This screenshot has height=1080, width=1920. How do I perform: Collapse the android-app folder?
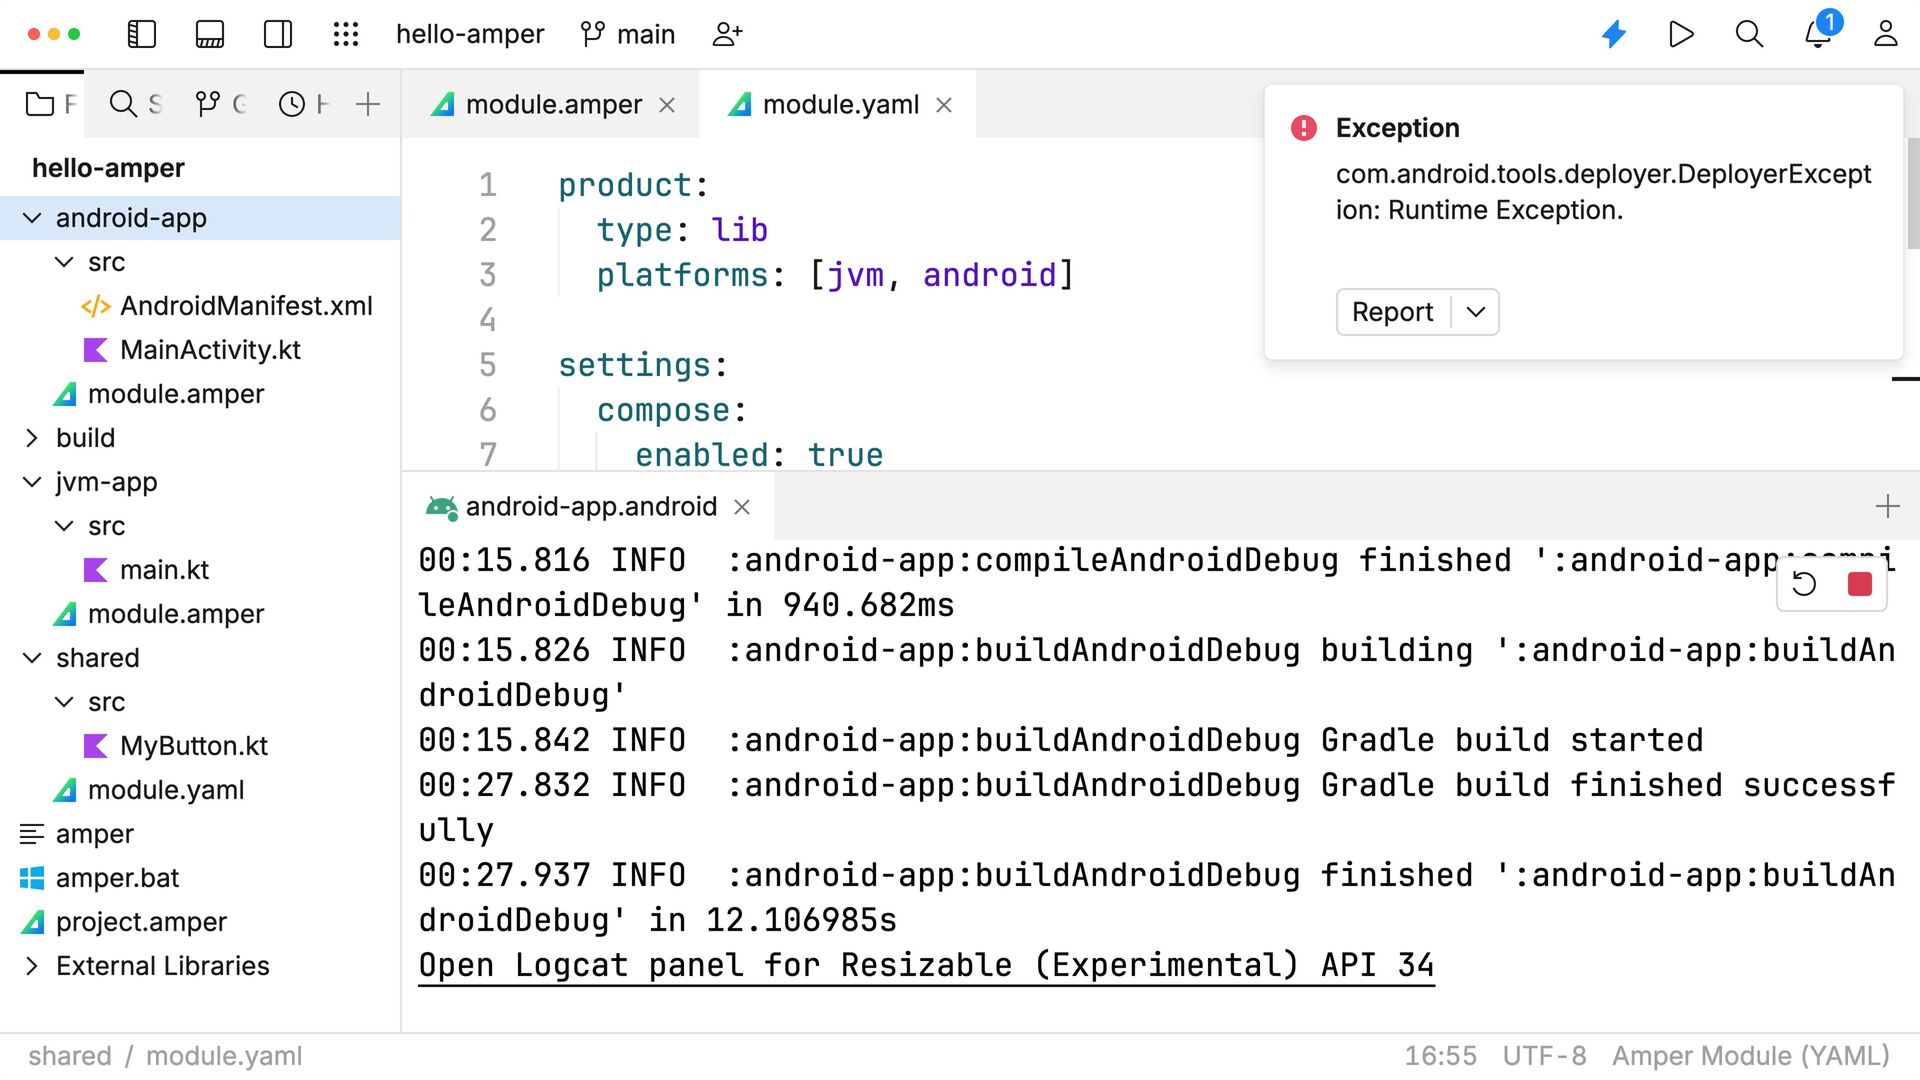click(32, 218)
